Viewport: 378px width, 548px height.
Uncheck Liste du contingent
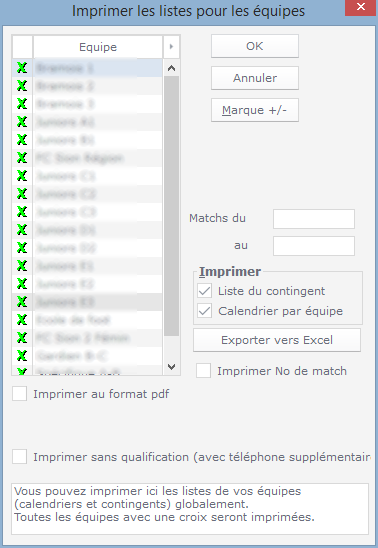coord(205,291)
